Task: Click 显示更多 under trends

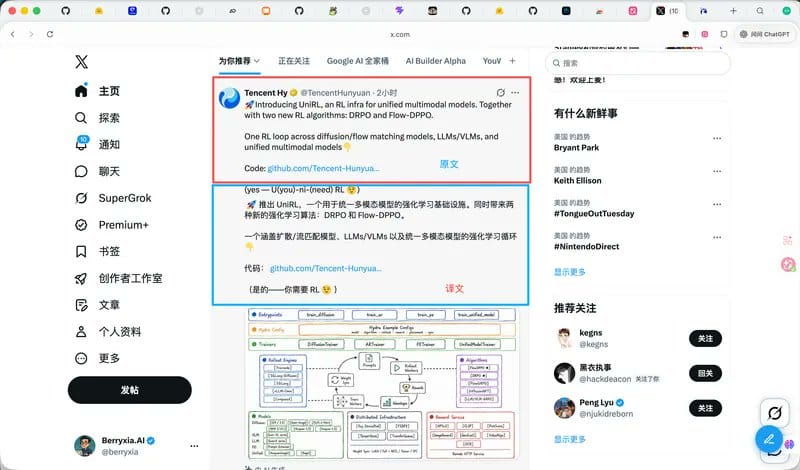Action: coord(570,272)
